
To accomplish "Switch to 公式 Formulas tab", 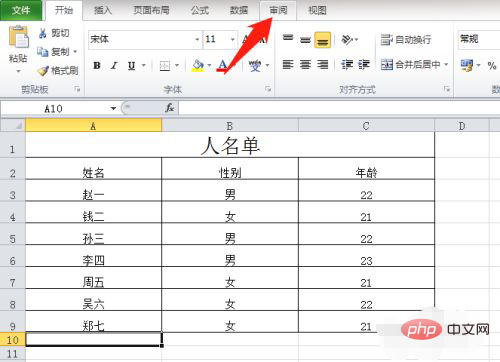I will tap(200, 10).
